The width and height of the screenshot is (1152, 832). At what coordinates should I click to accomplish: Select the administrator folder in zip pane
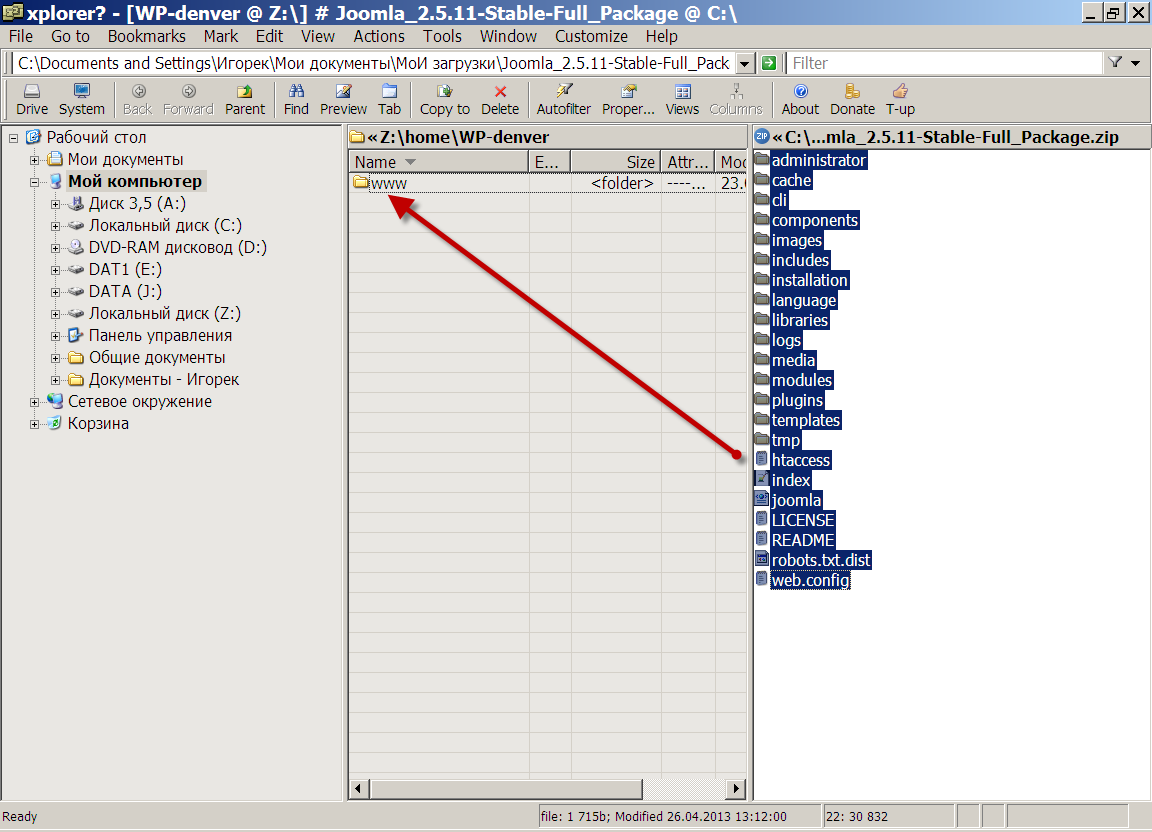(x=818, y=160)
